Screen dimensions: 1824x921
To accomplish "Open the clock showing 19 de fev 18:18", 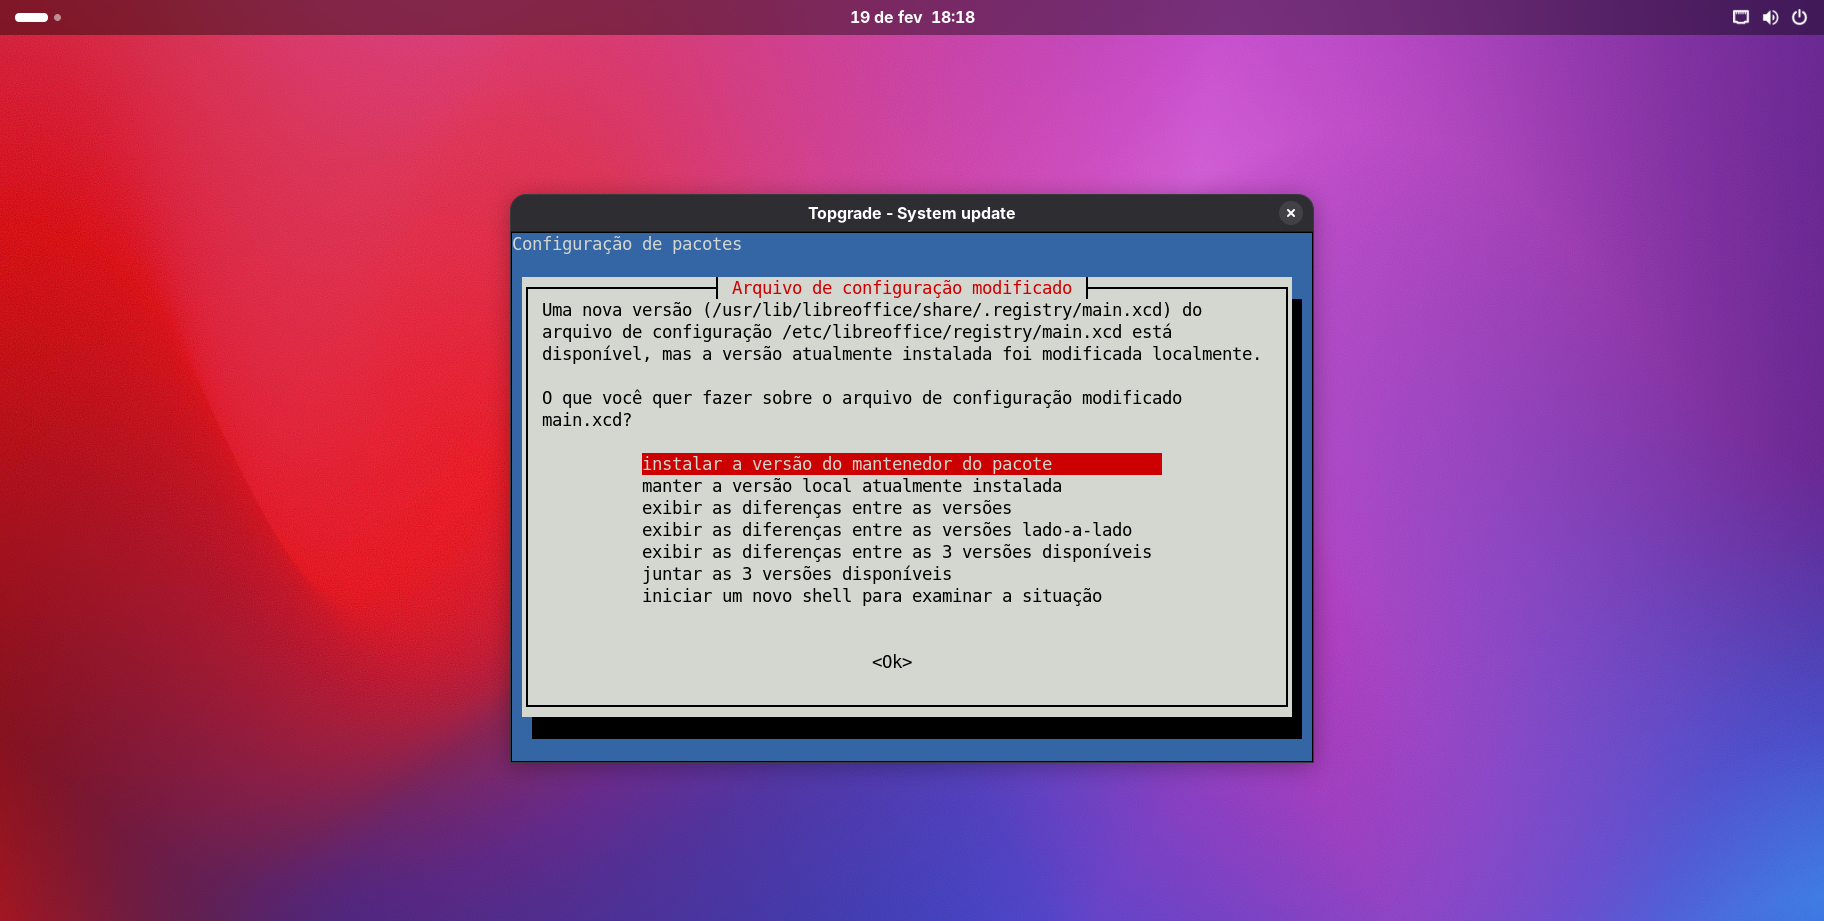I will [912, 17].
